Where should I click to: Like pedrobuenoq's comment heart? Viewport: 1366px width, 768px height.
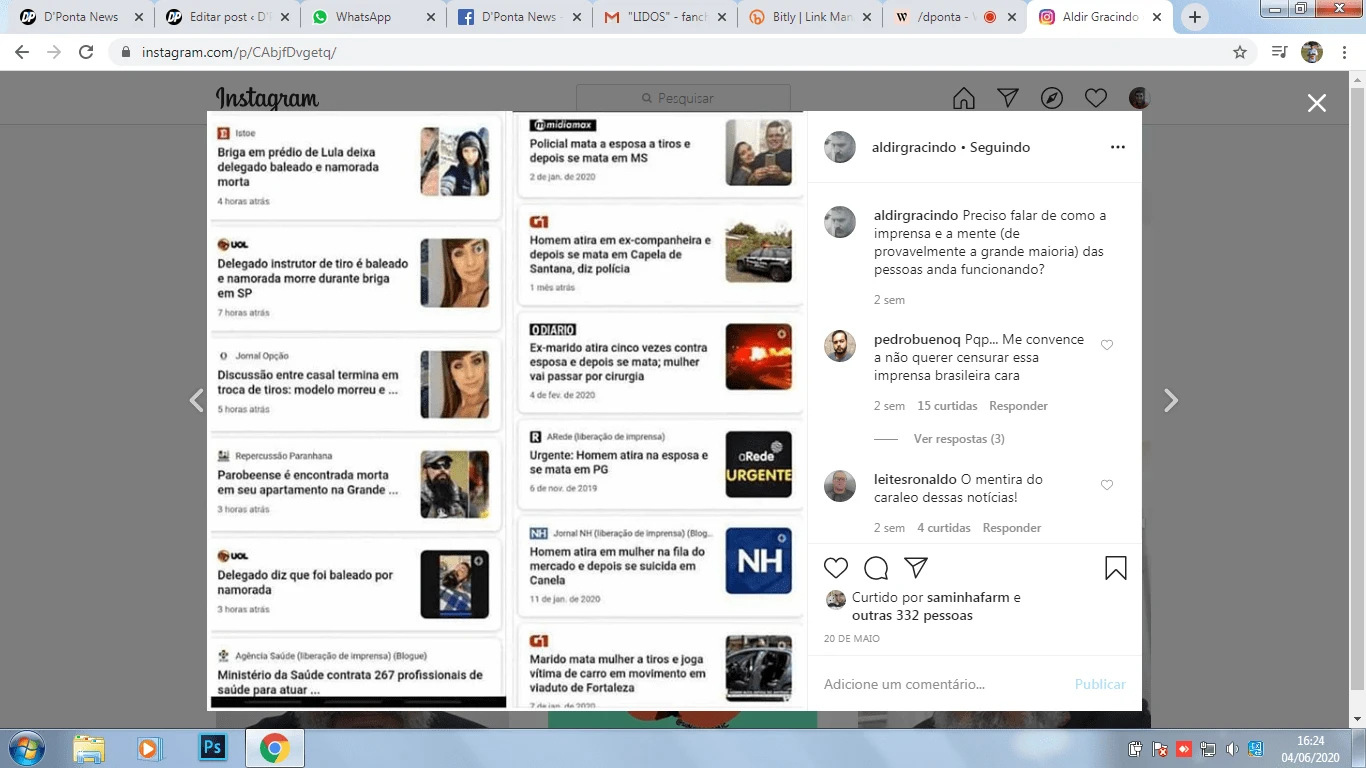[x=1107, y=345]
